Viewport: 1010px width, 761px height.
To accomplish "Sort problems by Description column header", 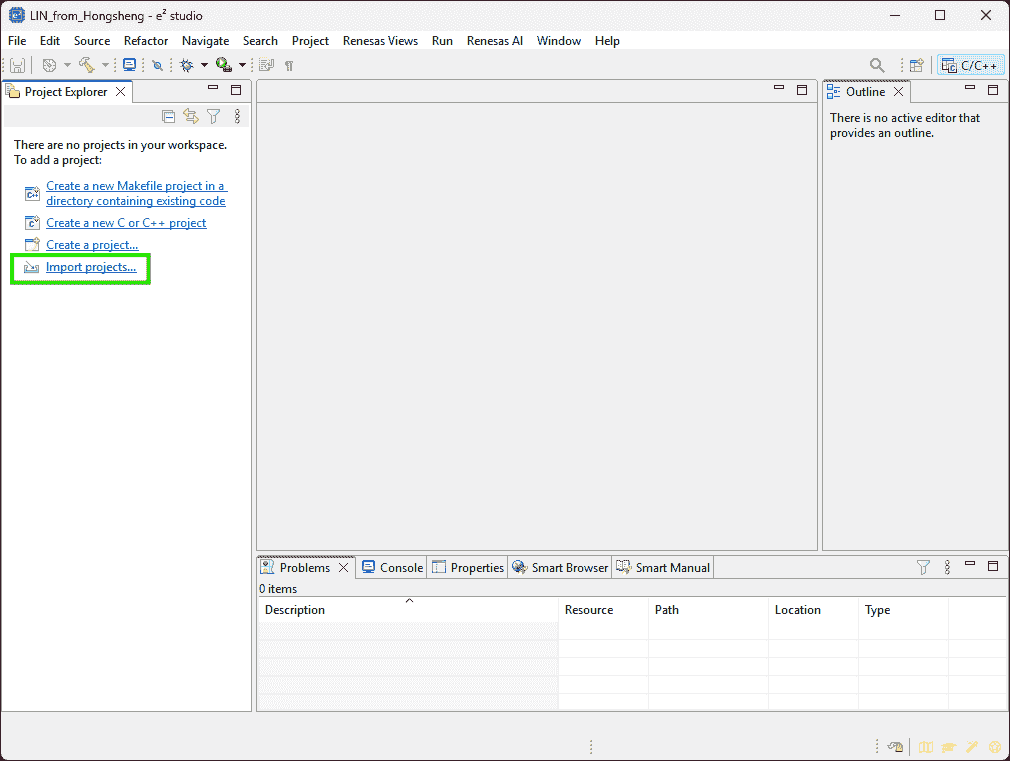I will pyautogui.click(x=295, y=610).
